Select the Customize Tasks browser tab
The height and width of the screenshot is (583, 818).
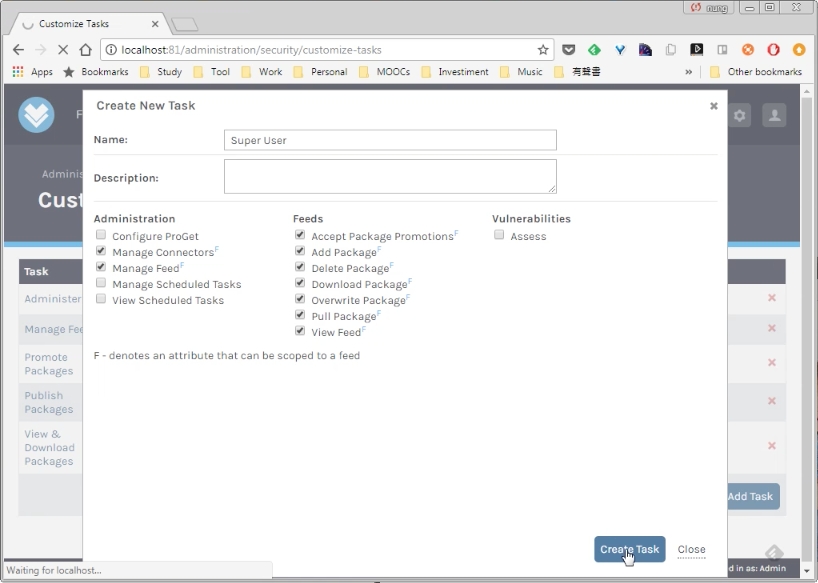(89, 23)
